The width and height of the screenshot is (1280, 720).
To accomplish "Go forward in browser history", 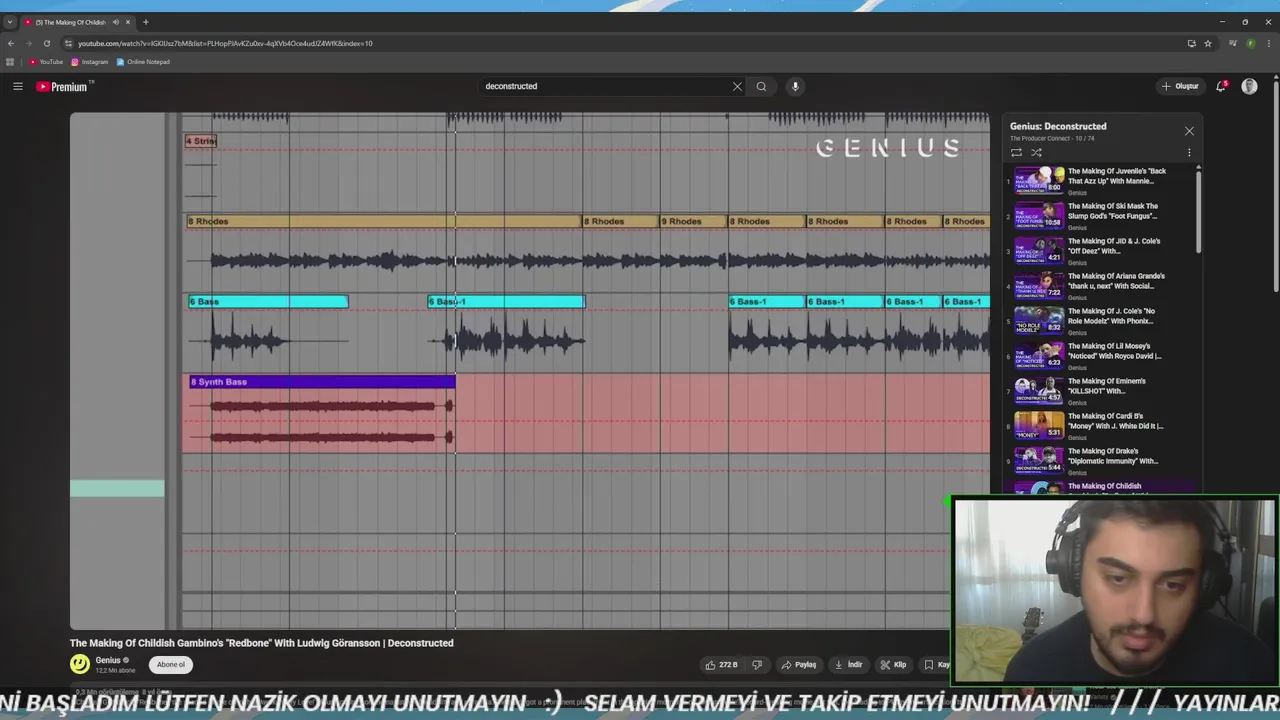I will pos(29,44).
